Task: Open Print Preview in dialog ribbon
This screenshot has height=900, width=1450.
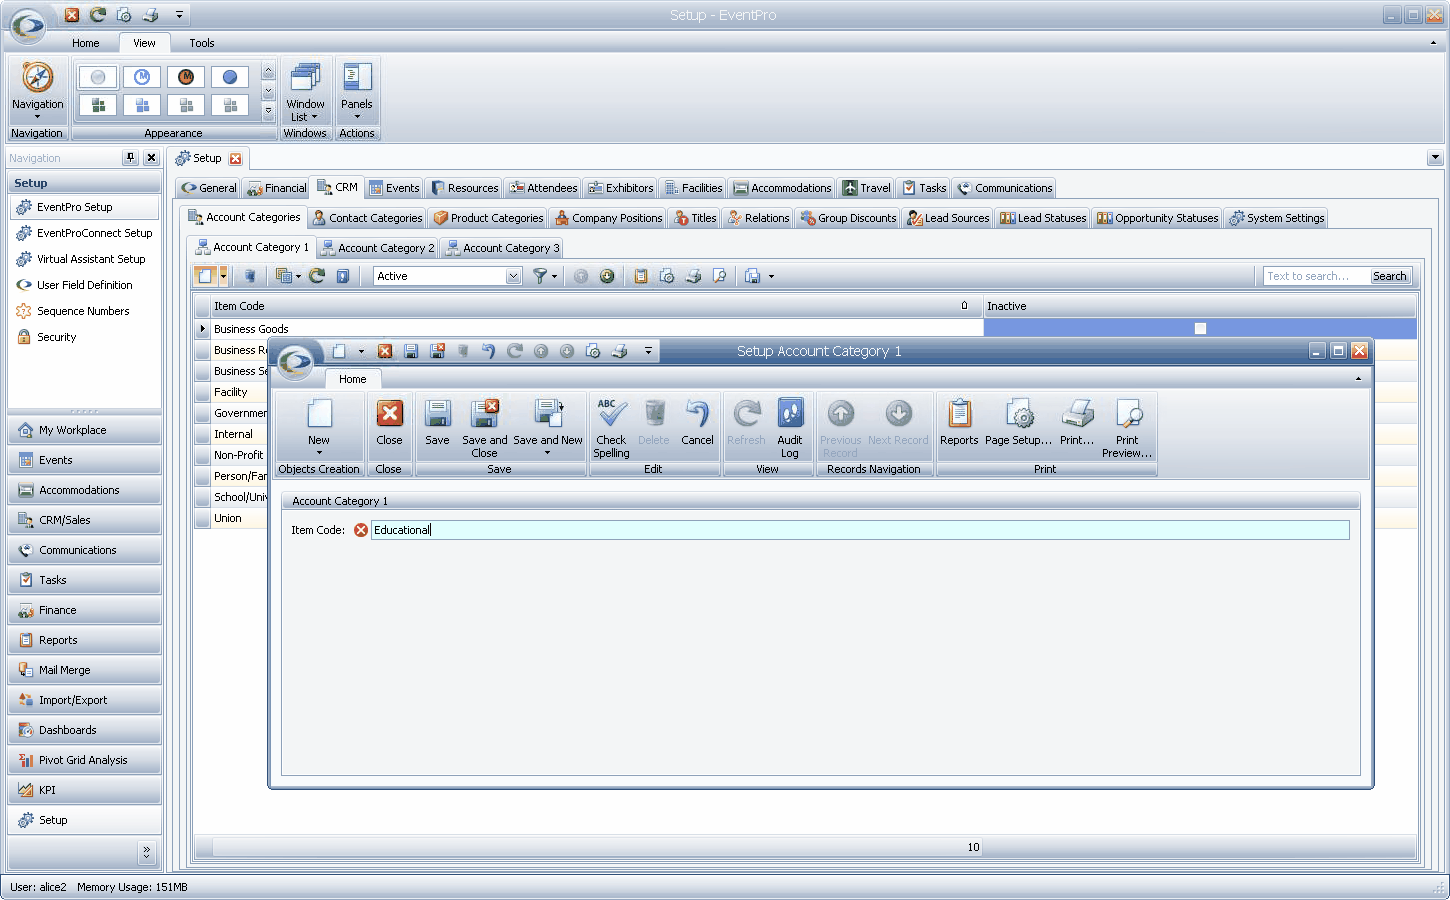Action: click(x=1127, y=427)
